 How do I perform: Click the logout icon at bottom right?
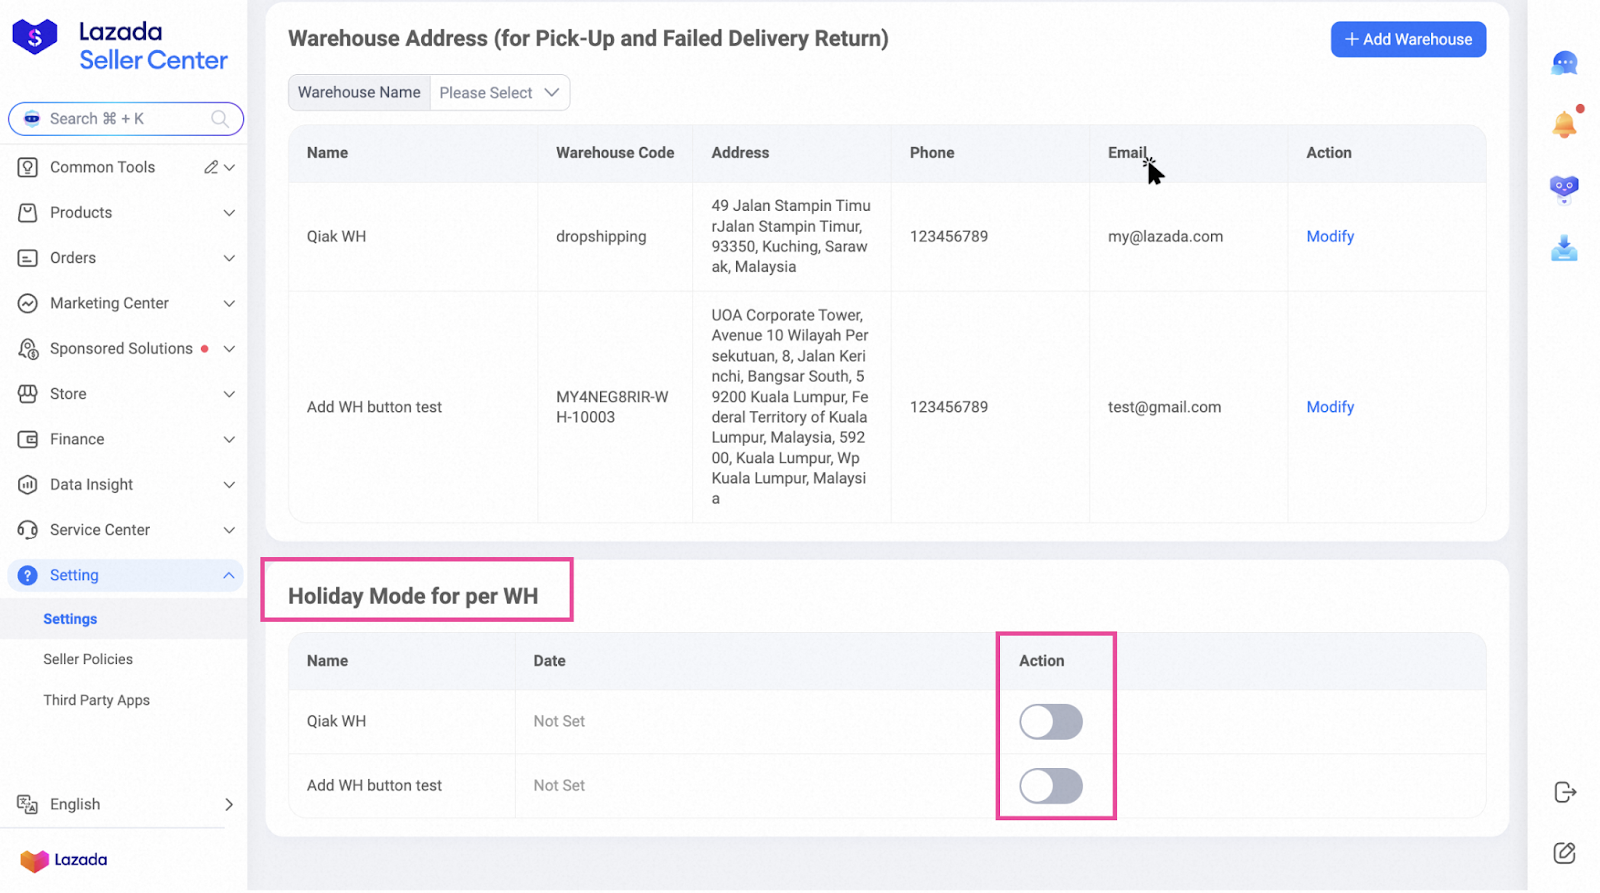[1565, 793]
